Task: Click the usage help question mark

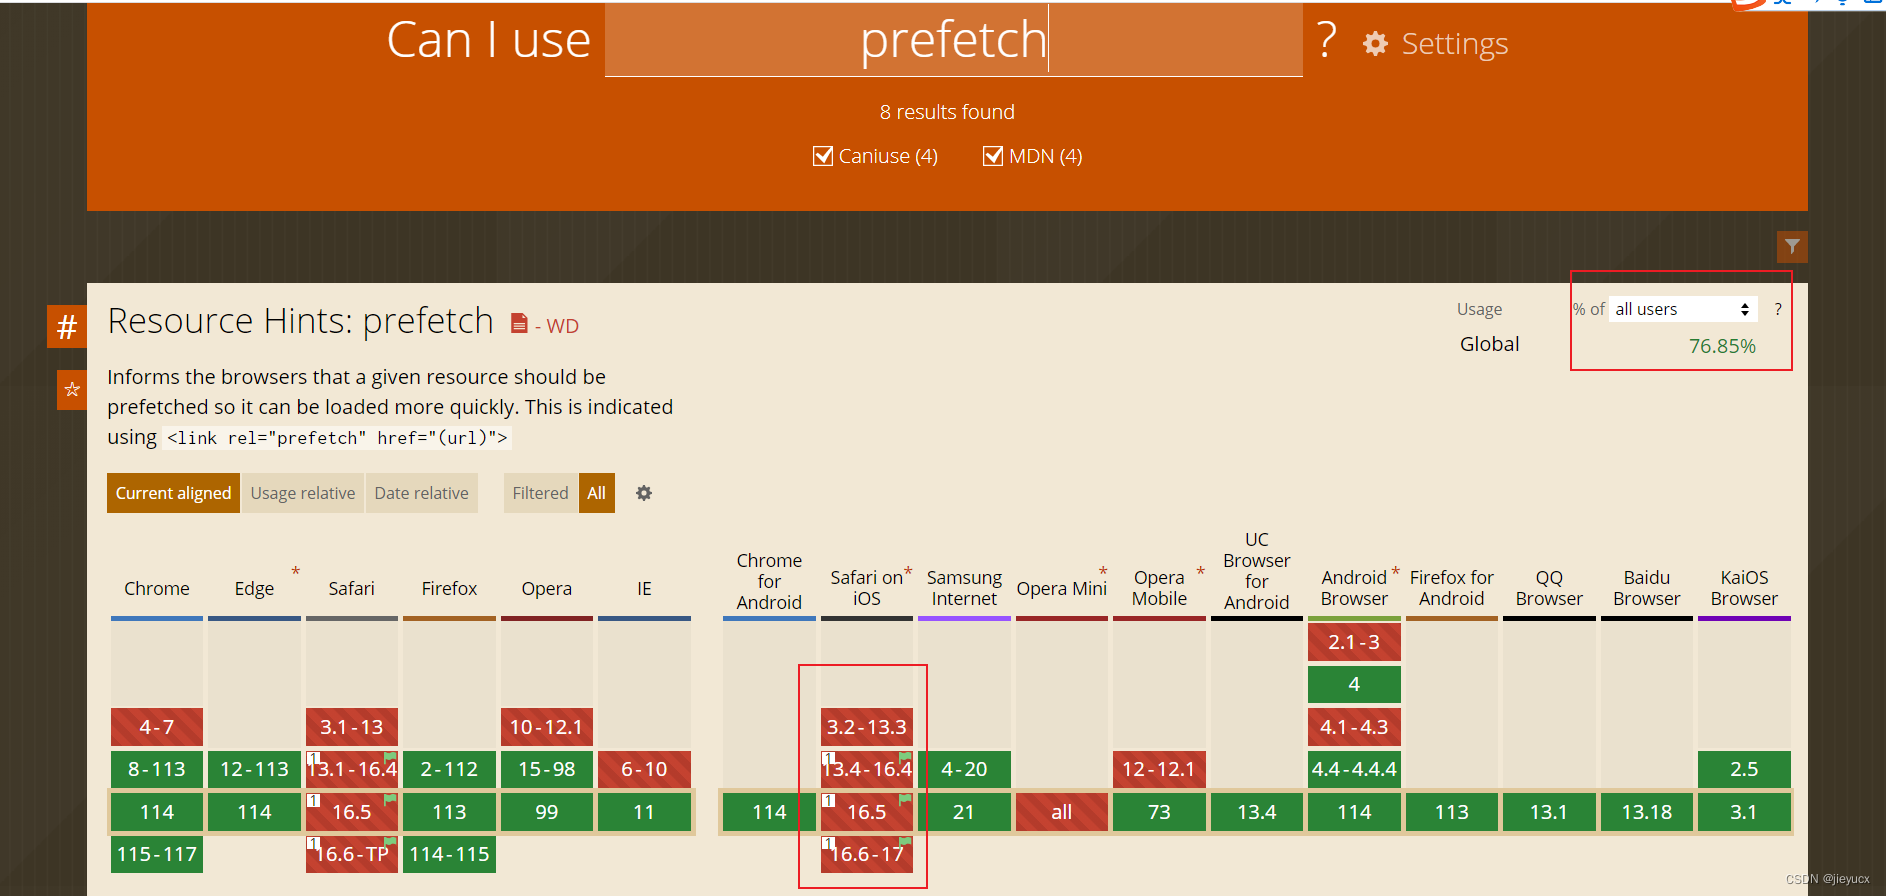Action: 1778,309
